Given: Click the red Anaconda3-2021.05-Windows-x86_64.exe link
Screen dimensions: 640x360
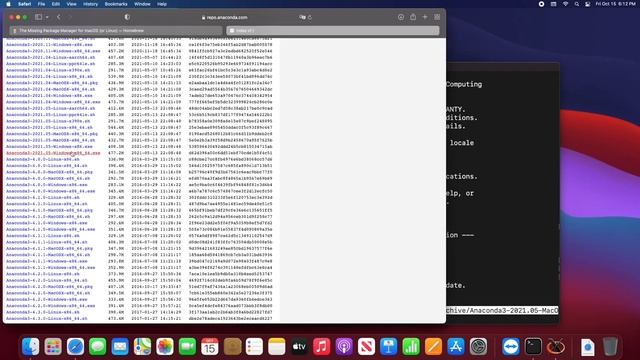Looking at the screenshot, I should (x=53, y=153).
